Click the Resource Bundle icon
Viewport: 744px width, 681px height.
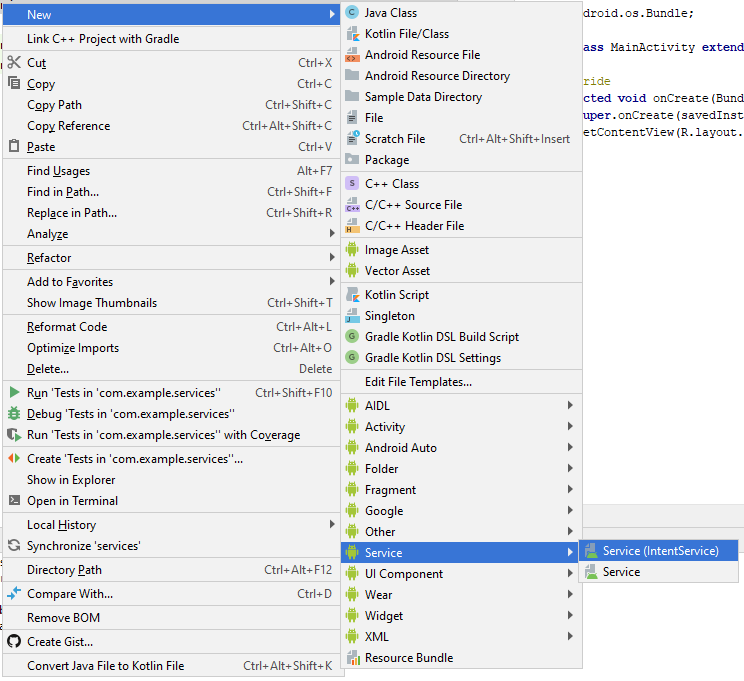352,658
